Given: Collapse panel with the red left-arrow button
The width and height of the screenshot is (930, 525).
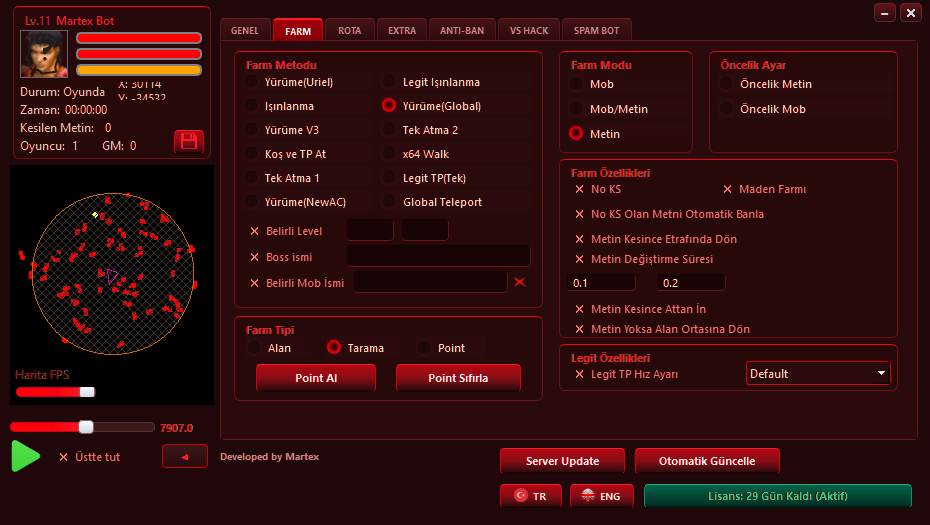Looking at the screenshot, I should (x=185, y=456).
